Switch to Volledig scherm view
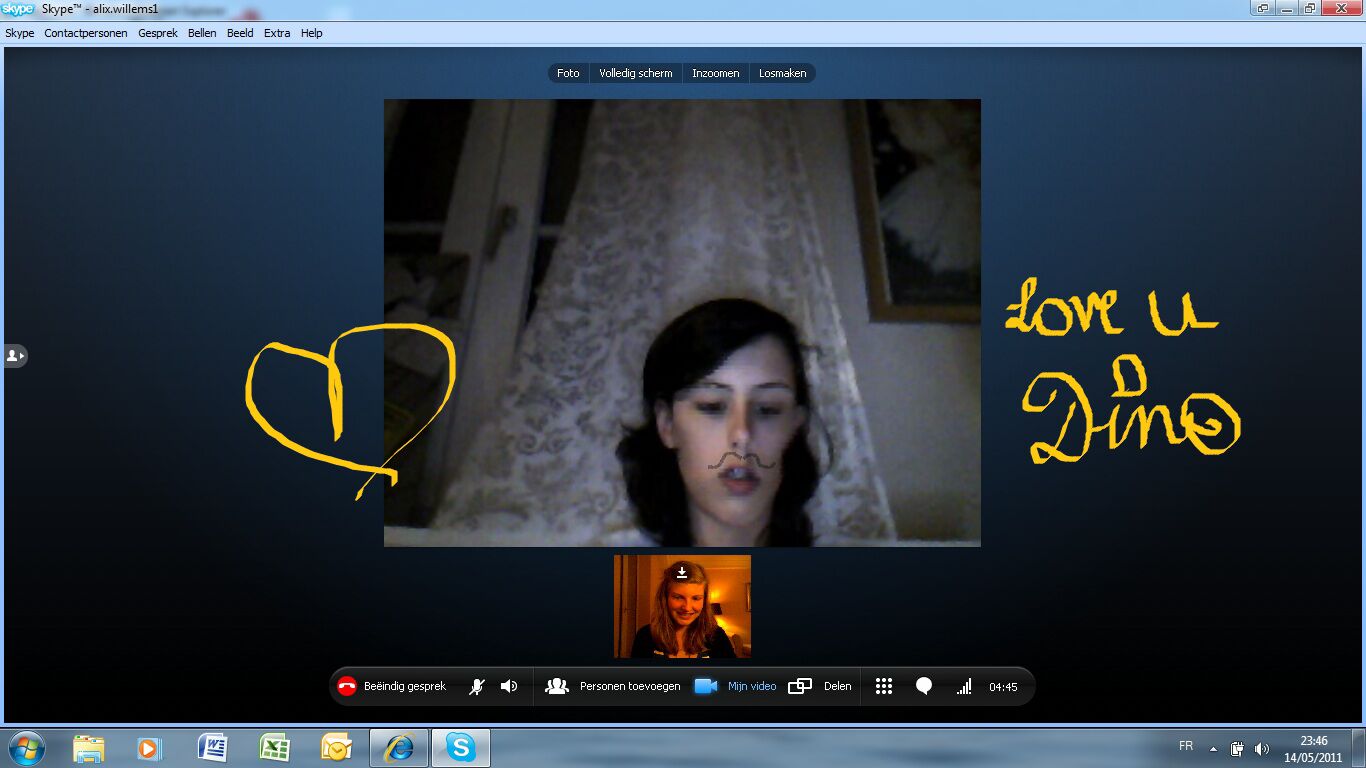Viewport: 1366px width, 768px height. (x=635, y=73)
